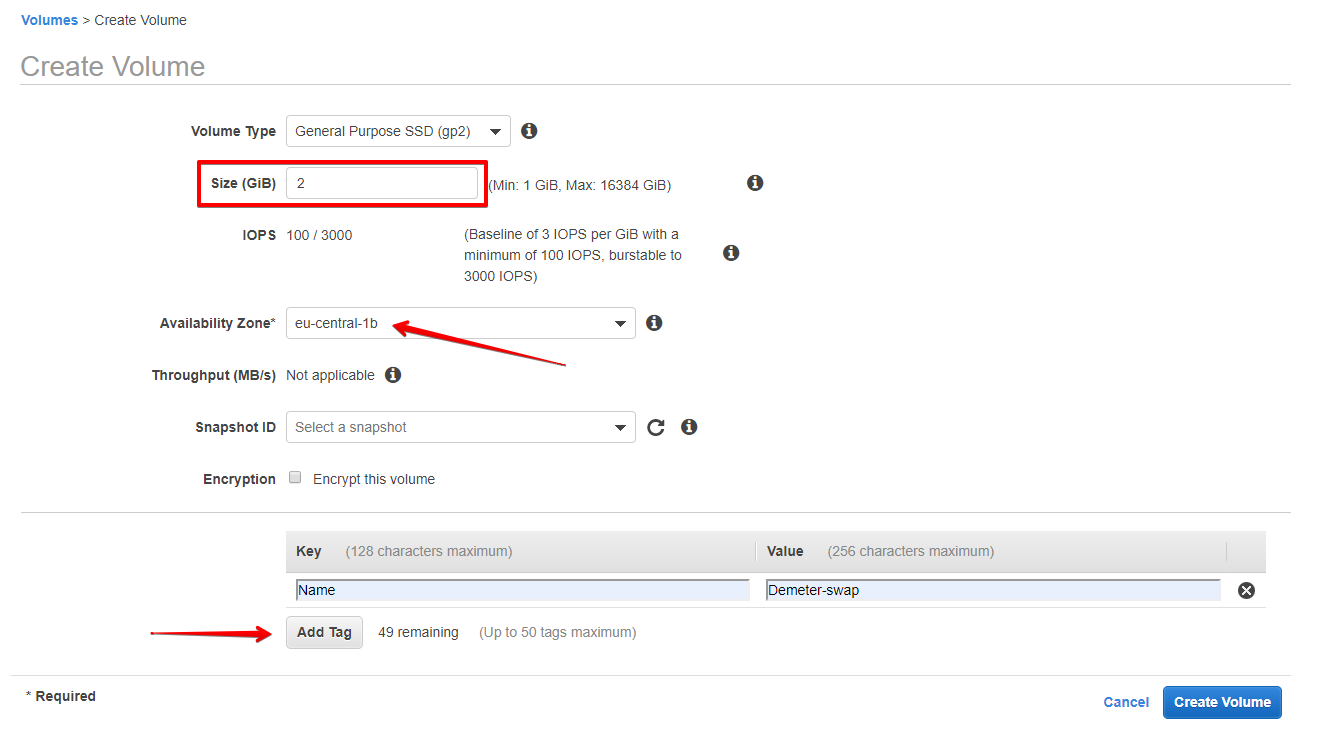Enable Encrypt this volume checkbox
The width and height of the screenshot is (1342, 755).
(x=295, y=478)
